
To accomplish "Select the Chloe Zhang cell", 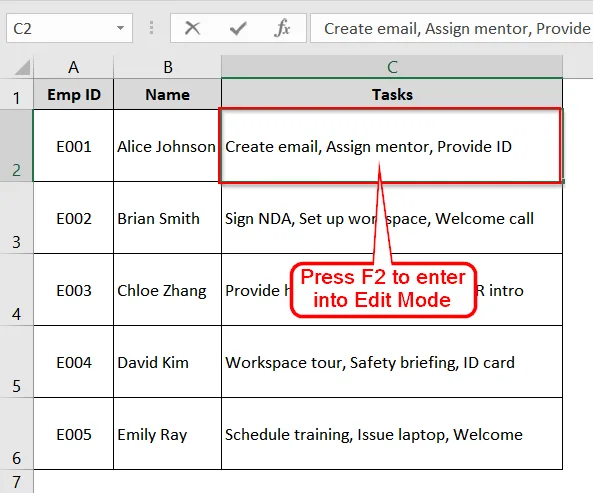I will 168,290.
